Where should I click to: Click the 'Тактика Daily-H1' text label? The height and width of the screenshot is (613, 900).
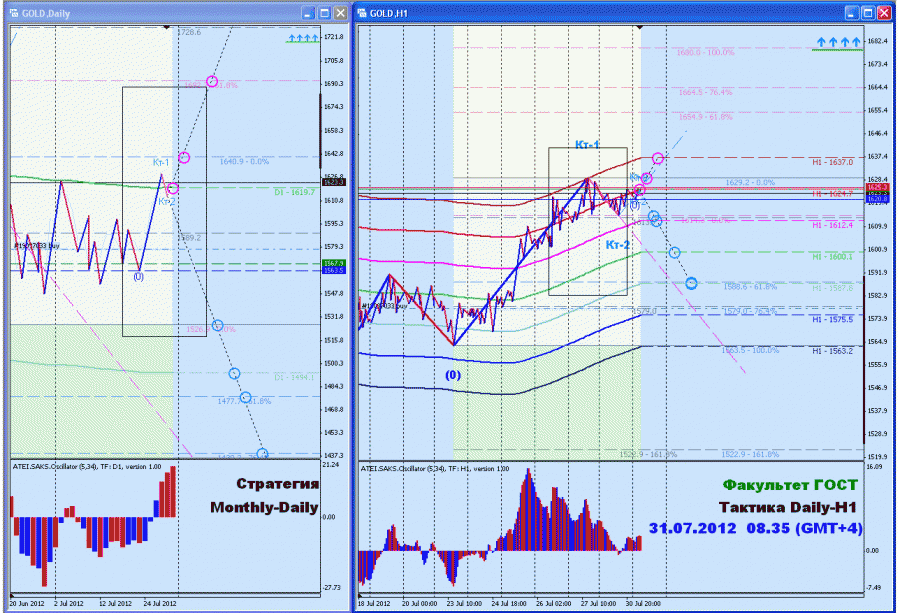pos(788,507)
